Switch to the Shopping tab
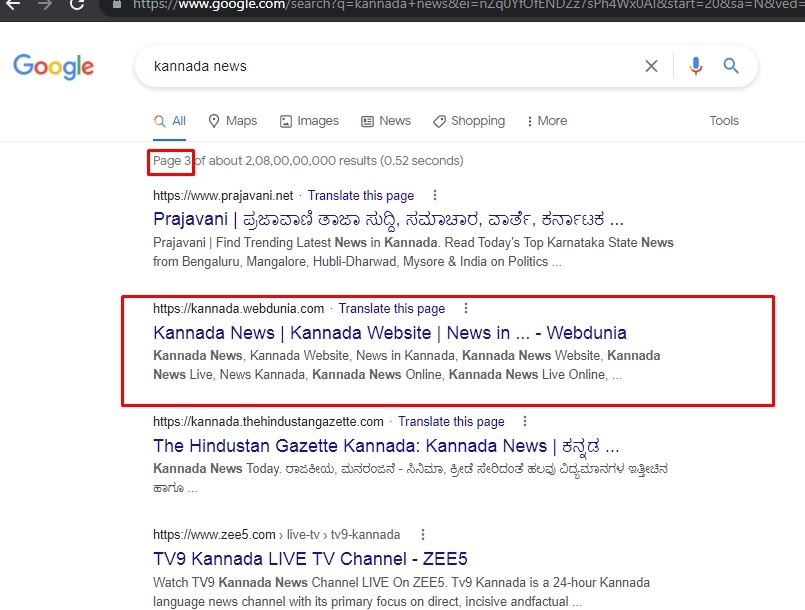 pyautogui.click(x=469, y=121)
